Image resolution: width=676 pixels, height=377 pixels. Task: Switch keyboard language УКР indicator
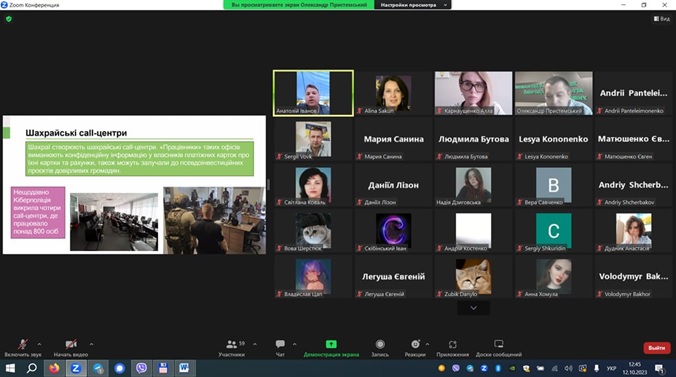[x=611, y=368]
